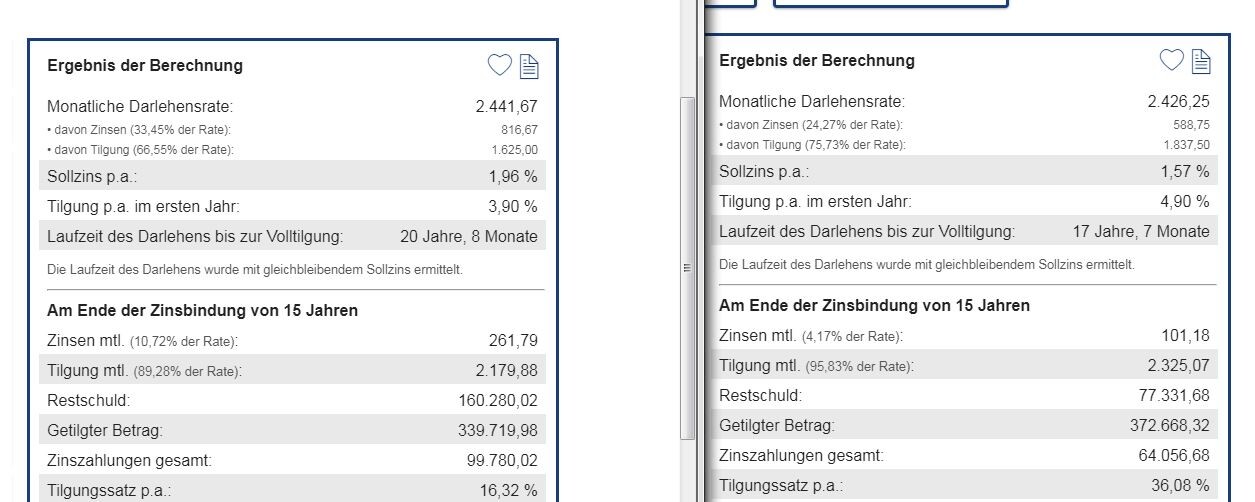Image resolution: width=1255 pixels, height=502 pixels.
Task: Click the loan term 20 Jahre, 8 Monate
Action: 468,237
